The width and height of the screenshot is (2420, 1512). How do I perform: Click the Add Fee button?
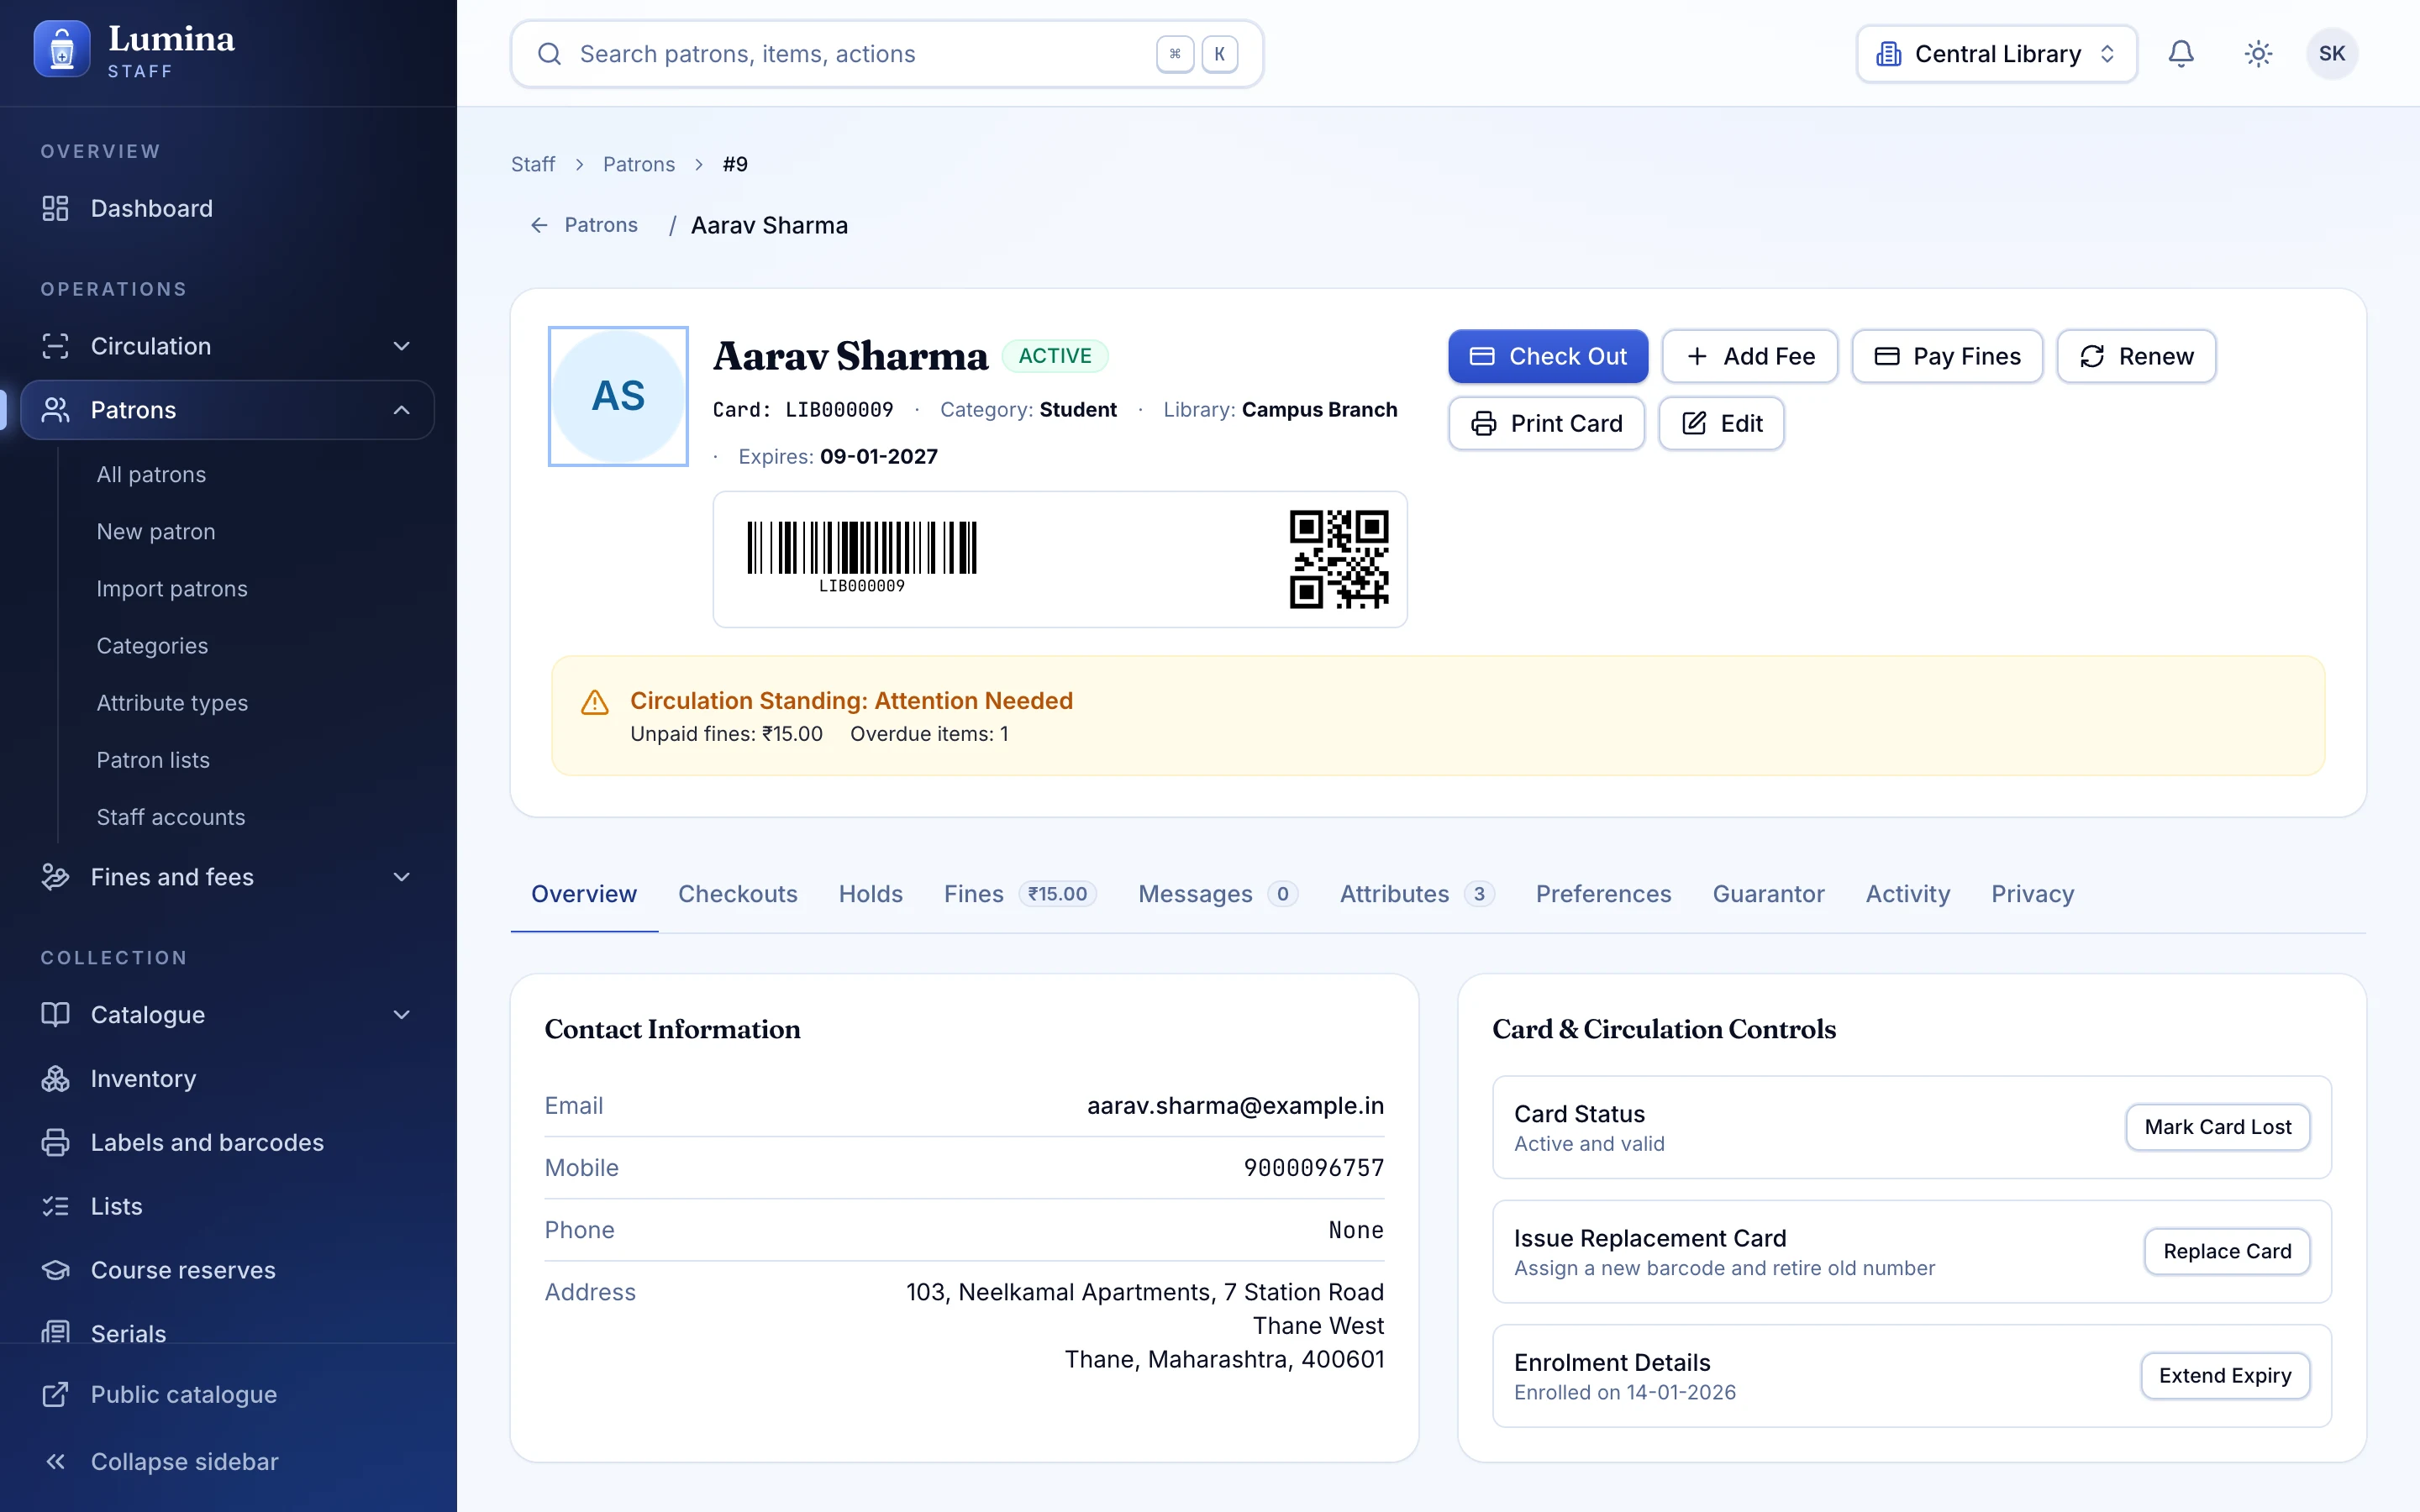(x=1750, y=356)
